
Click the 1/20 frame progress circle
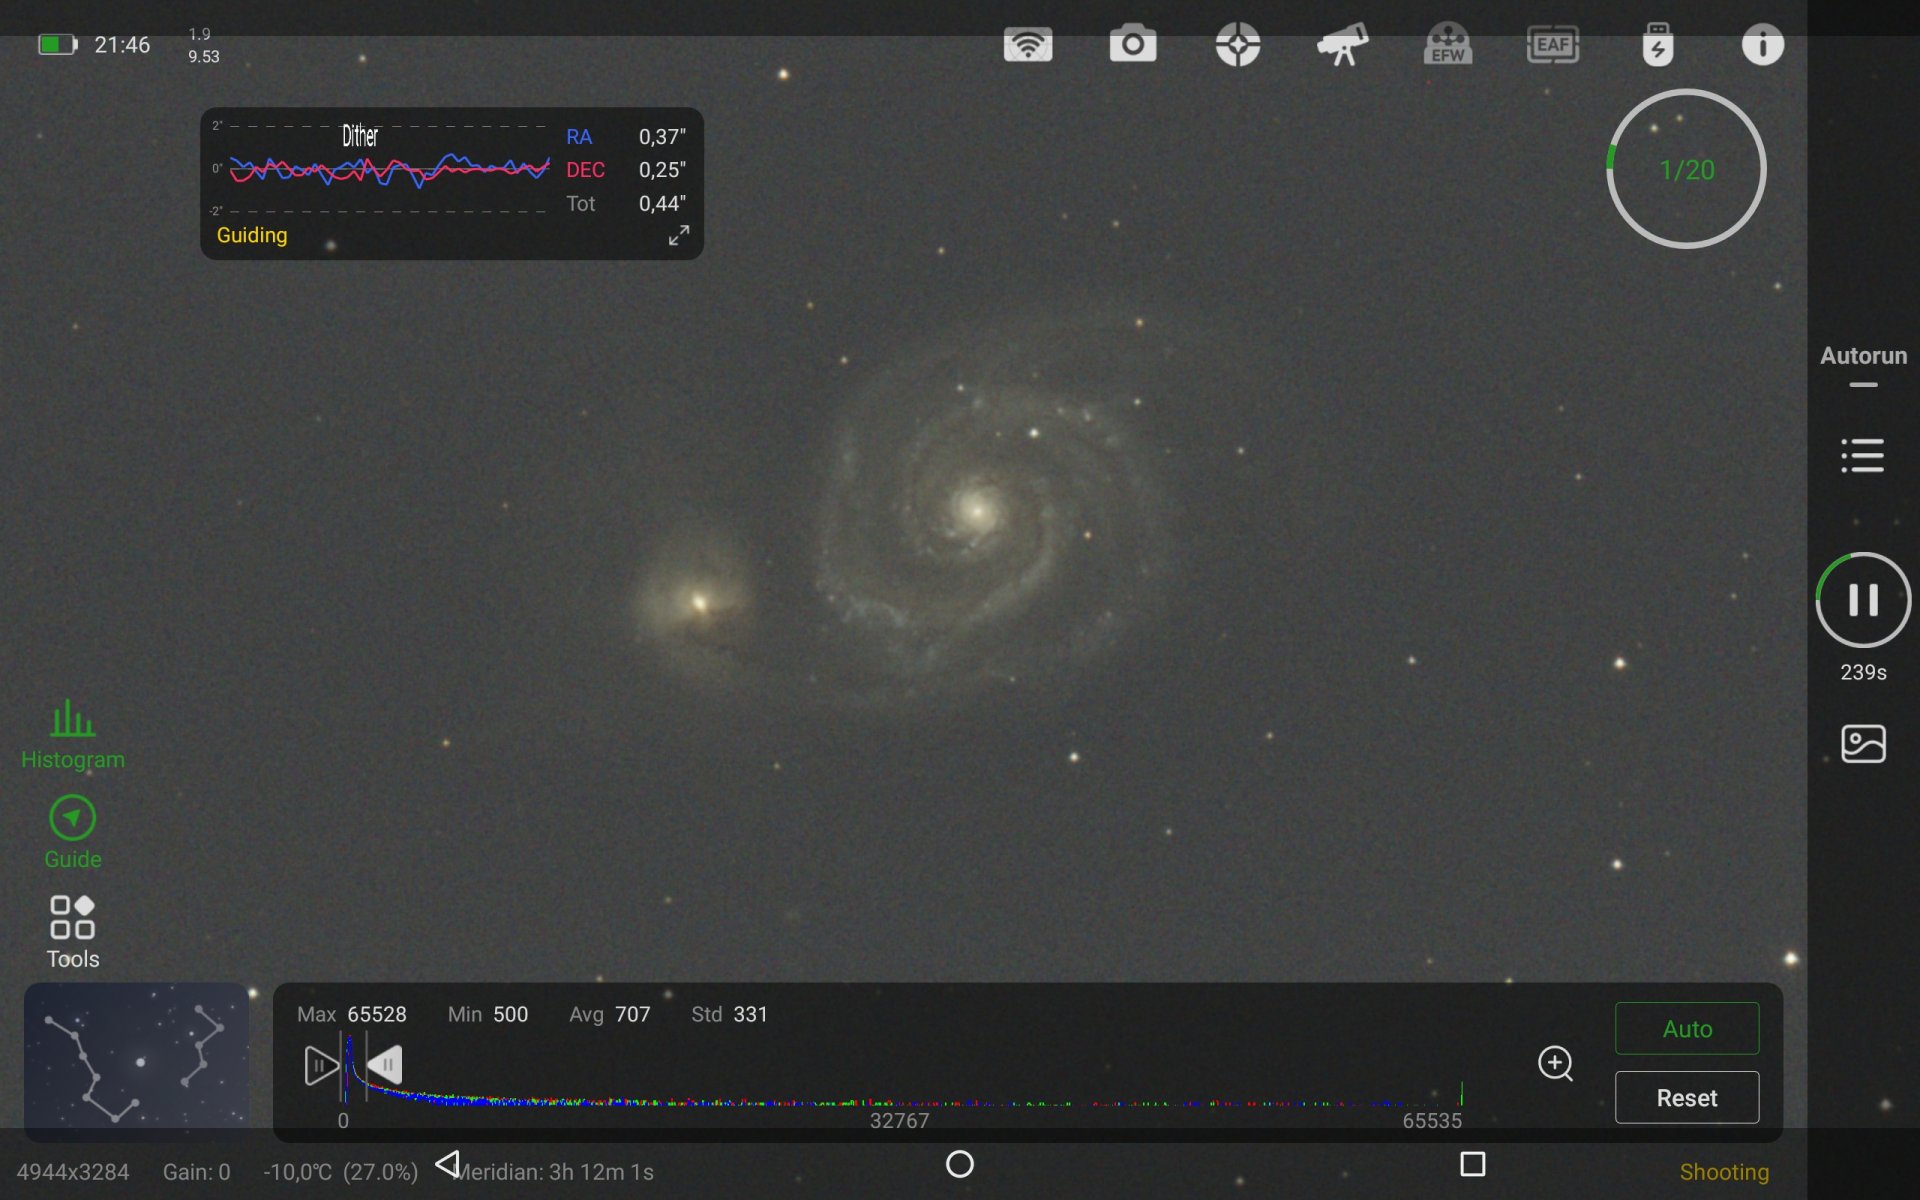1687,169
